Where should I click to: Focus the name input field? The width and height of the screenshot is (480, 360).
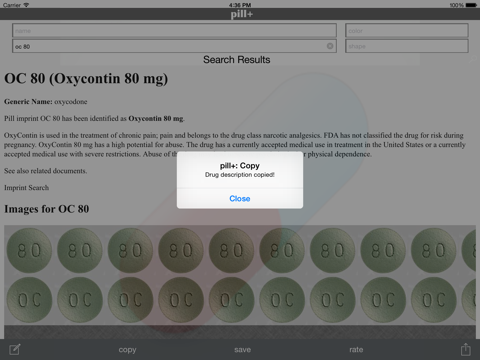(x=174, y=30)
